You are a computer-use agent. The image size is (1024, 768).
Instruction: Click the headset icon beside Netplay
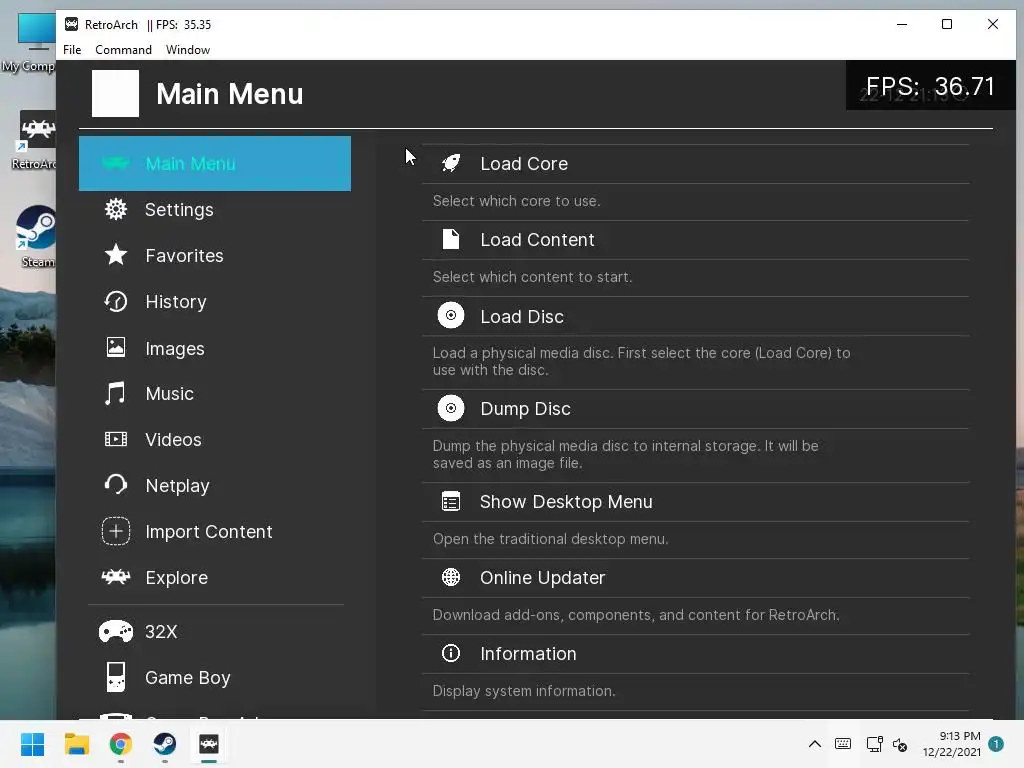point(116,485)
